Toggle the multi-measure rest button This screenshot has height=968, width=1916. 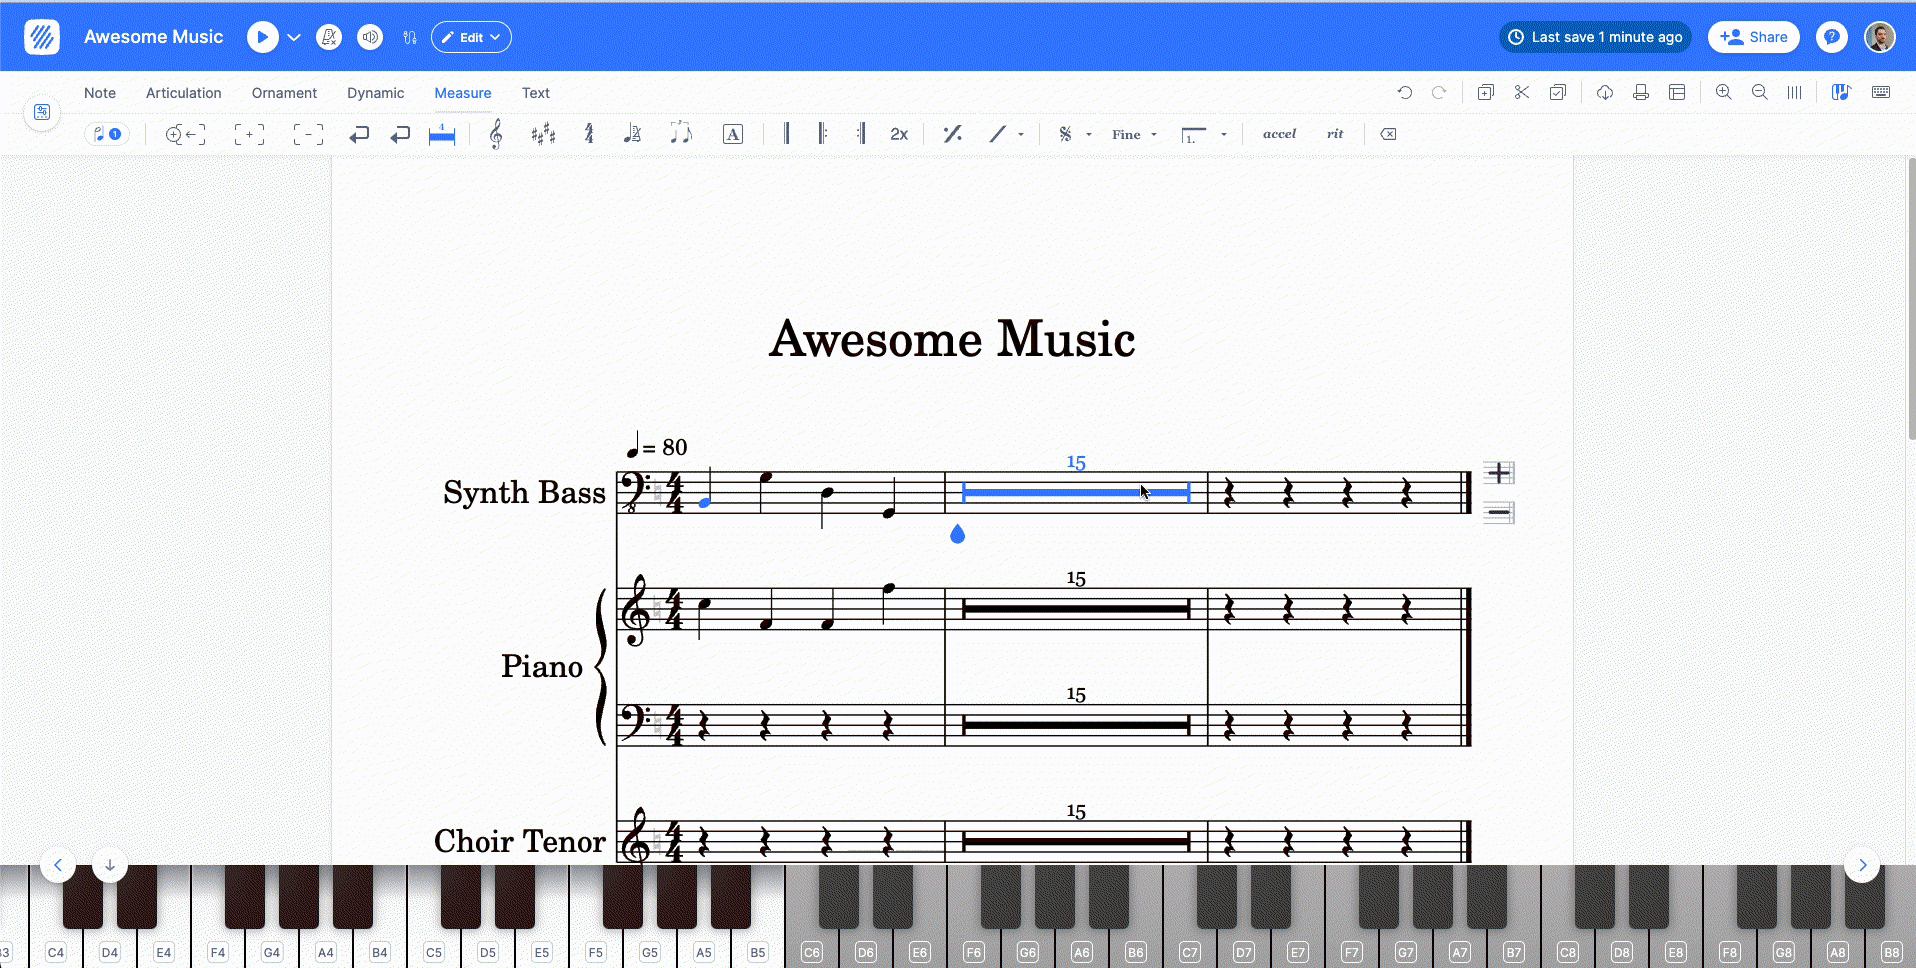442,134
